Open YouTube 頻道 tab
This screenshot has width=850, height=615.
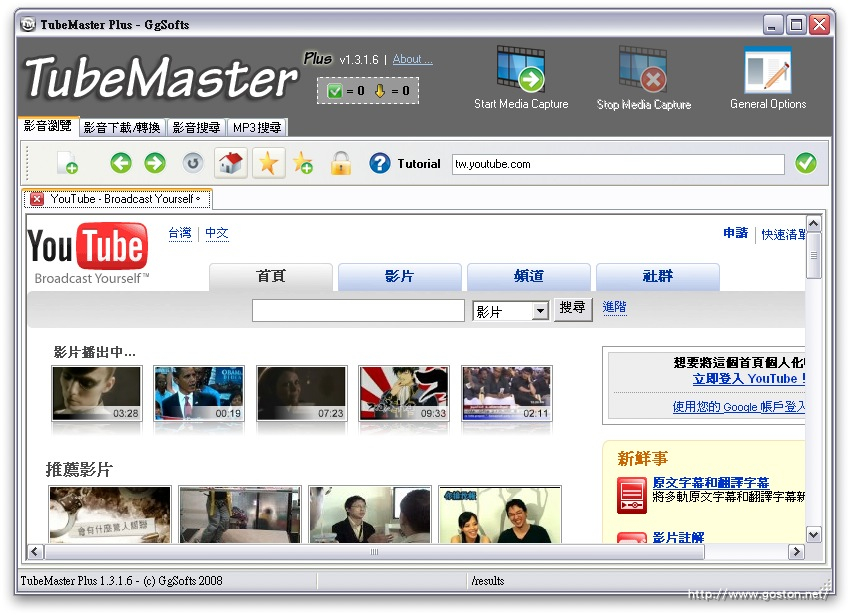(x=529, y=277)
